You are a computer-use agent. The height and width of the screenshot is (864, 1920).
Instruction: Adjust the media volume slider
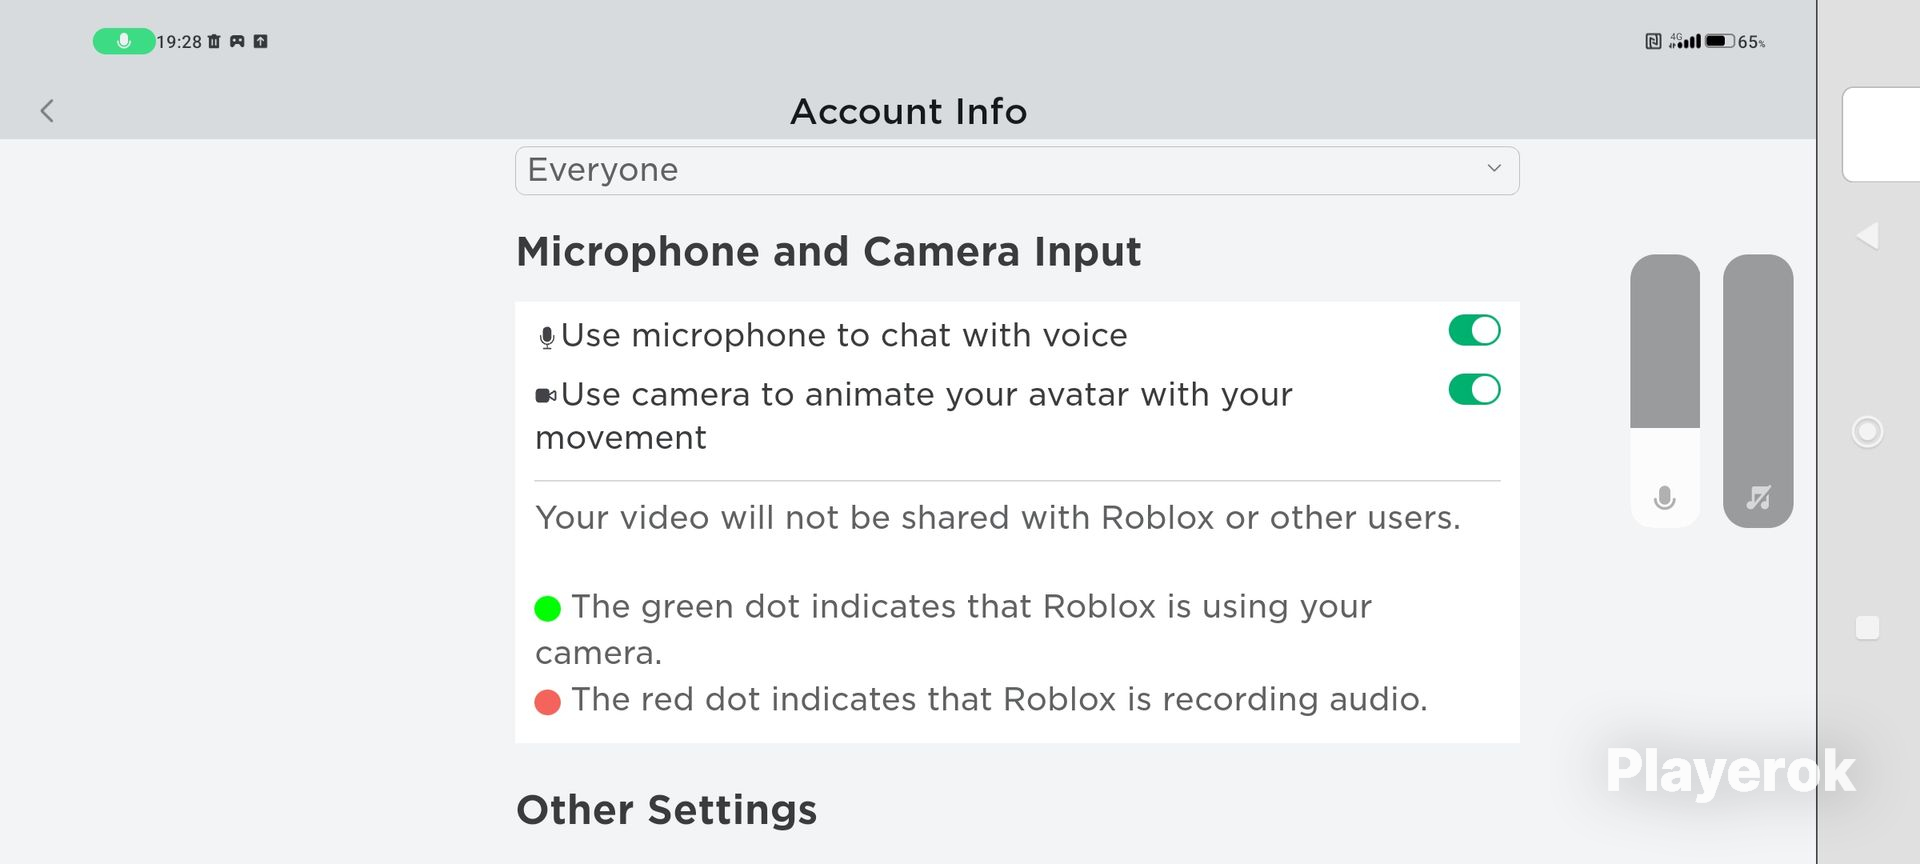(x=1758, y=391)
